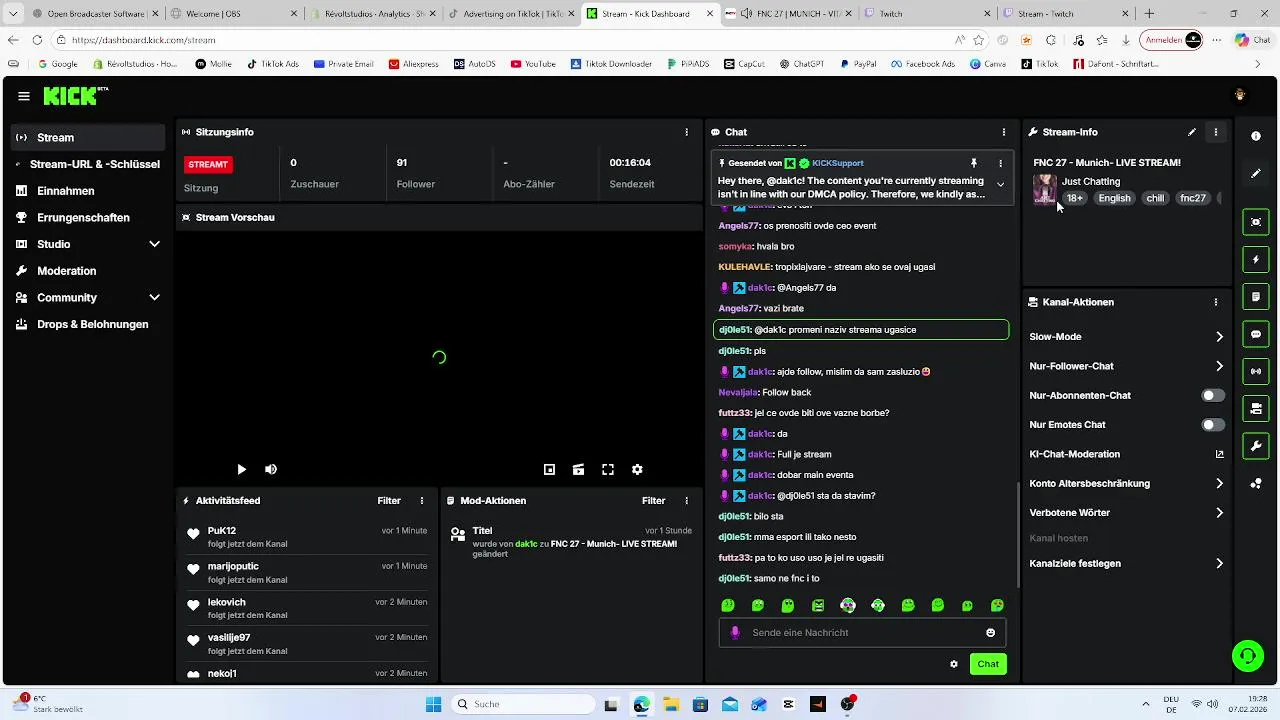Open chat settings gear beside the Chat button
Screen dimensions: 1280x720
tap(954, 664)
